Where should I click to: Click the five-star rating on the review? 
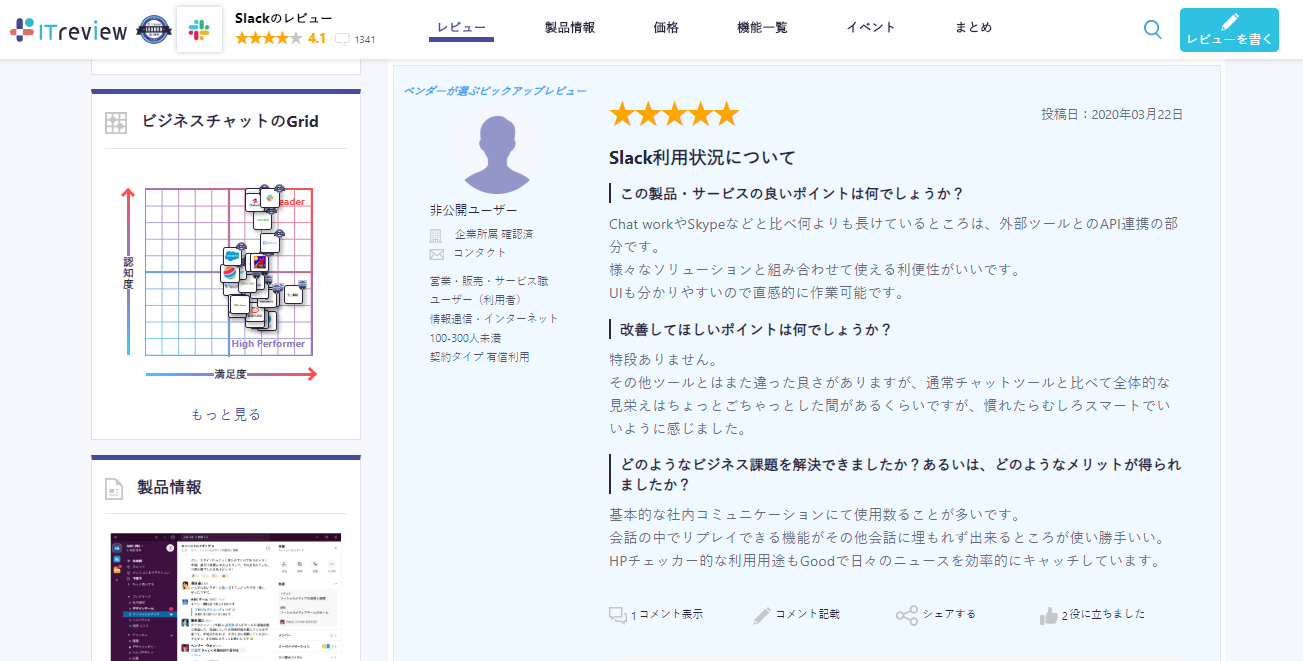(x=673, y=113)
